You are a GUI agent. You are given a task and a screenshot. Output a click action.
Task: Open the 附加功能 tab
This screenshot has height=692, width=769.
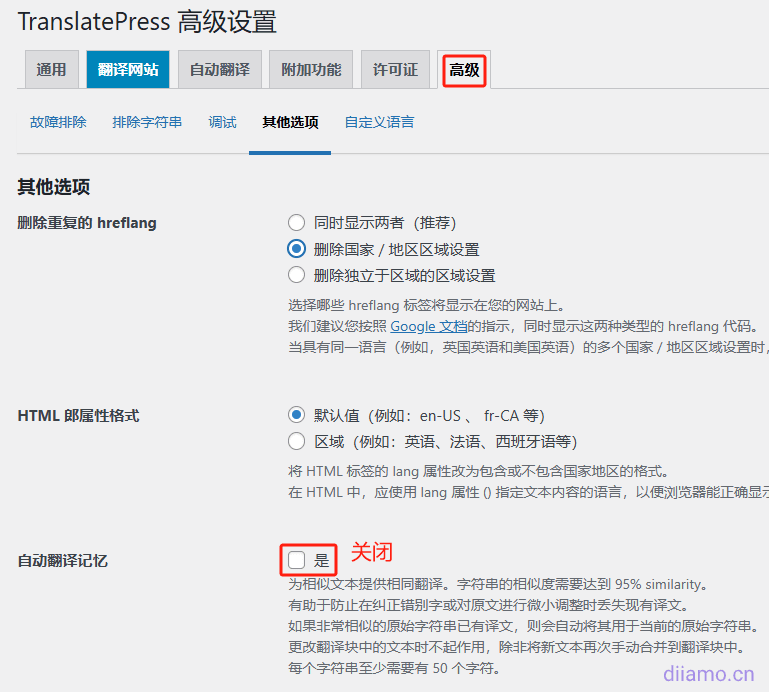coord(311,70)
